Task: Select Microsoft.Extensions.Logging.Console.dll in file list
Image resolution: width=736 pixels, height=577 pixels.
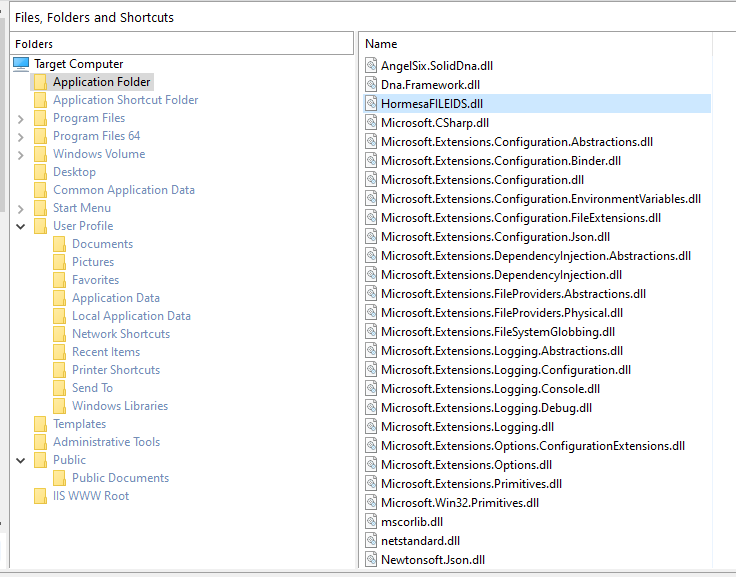Action: 490,389
